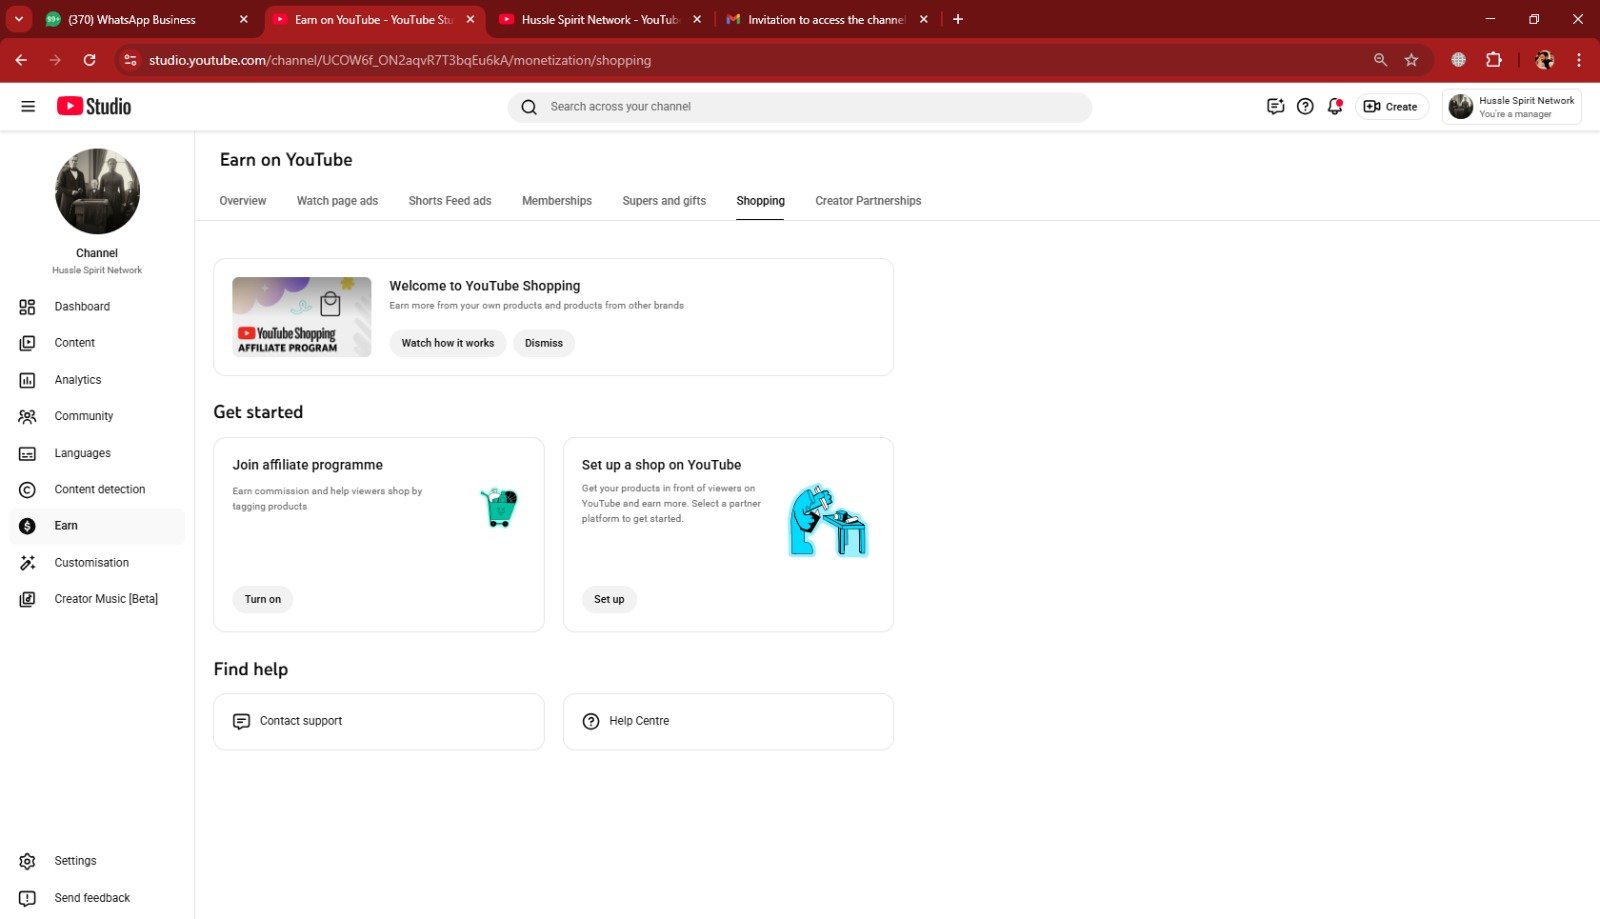
Task: Click the search across your channel field
Action: [x=800, y=107]
